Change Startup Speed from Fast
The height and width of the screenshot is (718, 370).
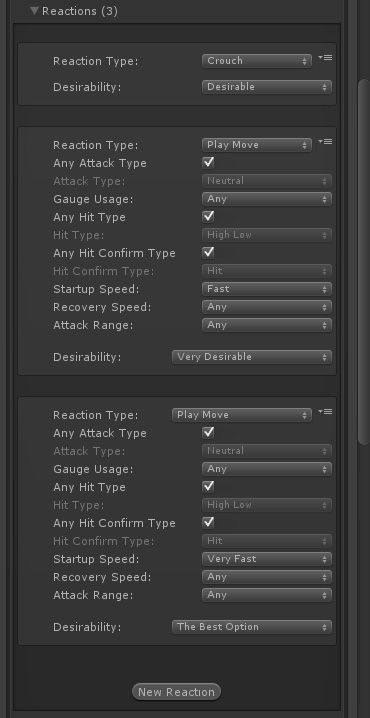coord(267,289)
